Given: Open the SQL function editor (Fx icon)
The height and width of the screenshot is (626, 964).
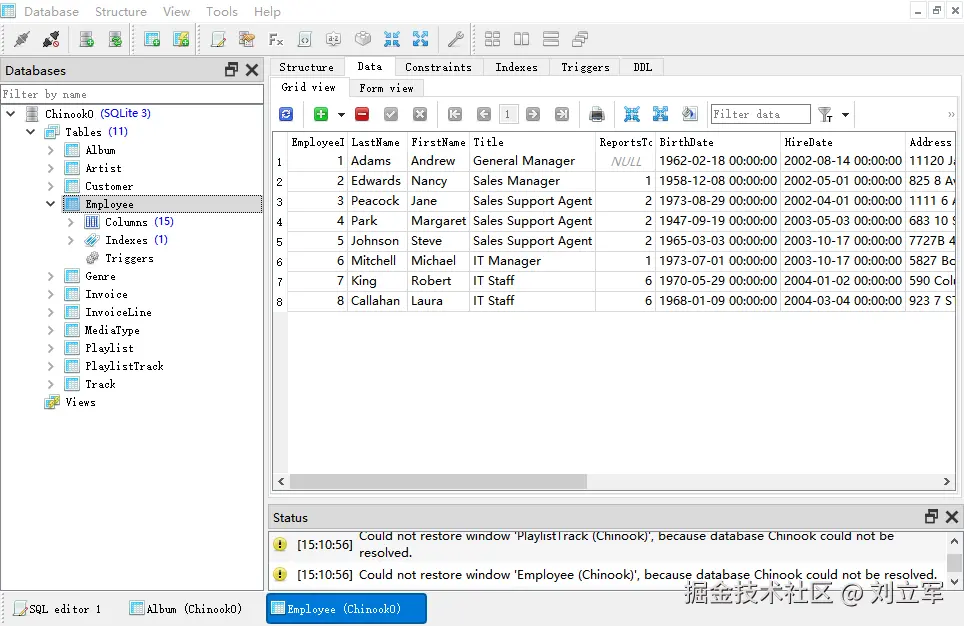Looking at the screenshot, I should 276,39.
